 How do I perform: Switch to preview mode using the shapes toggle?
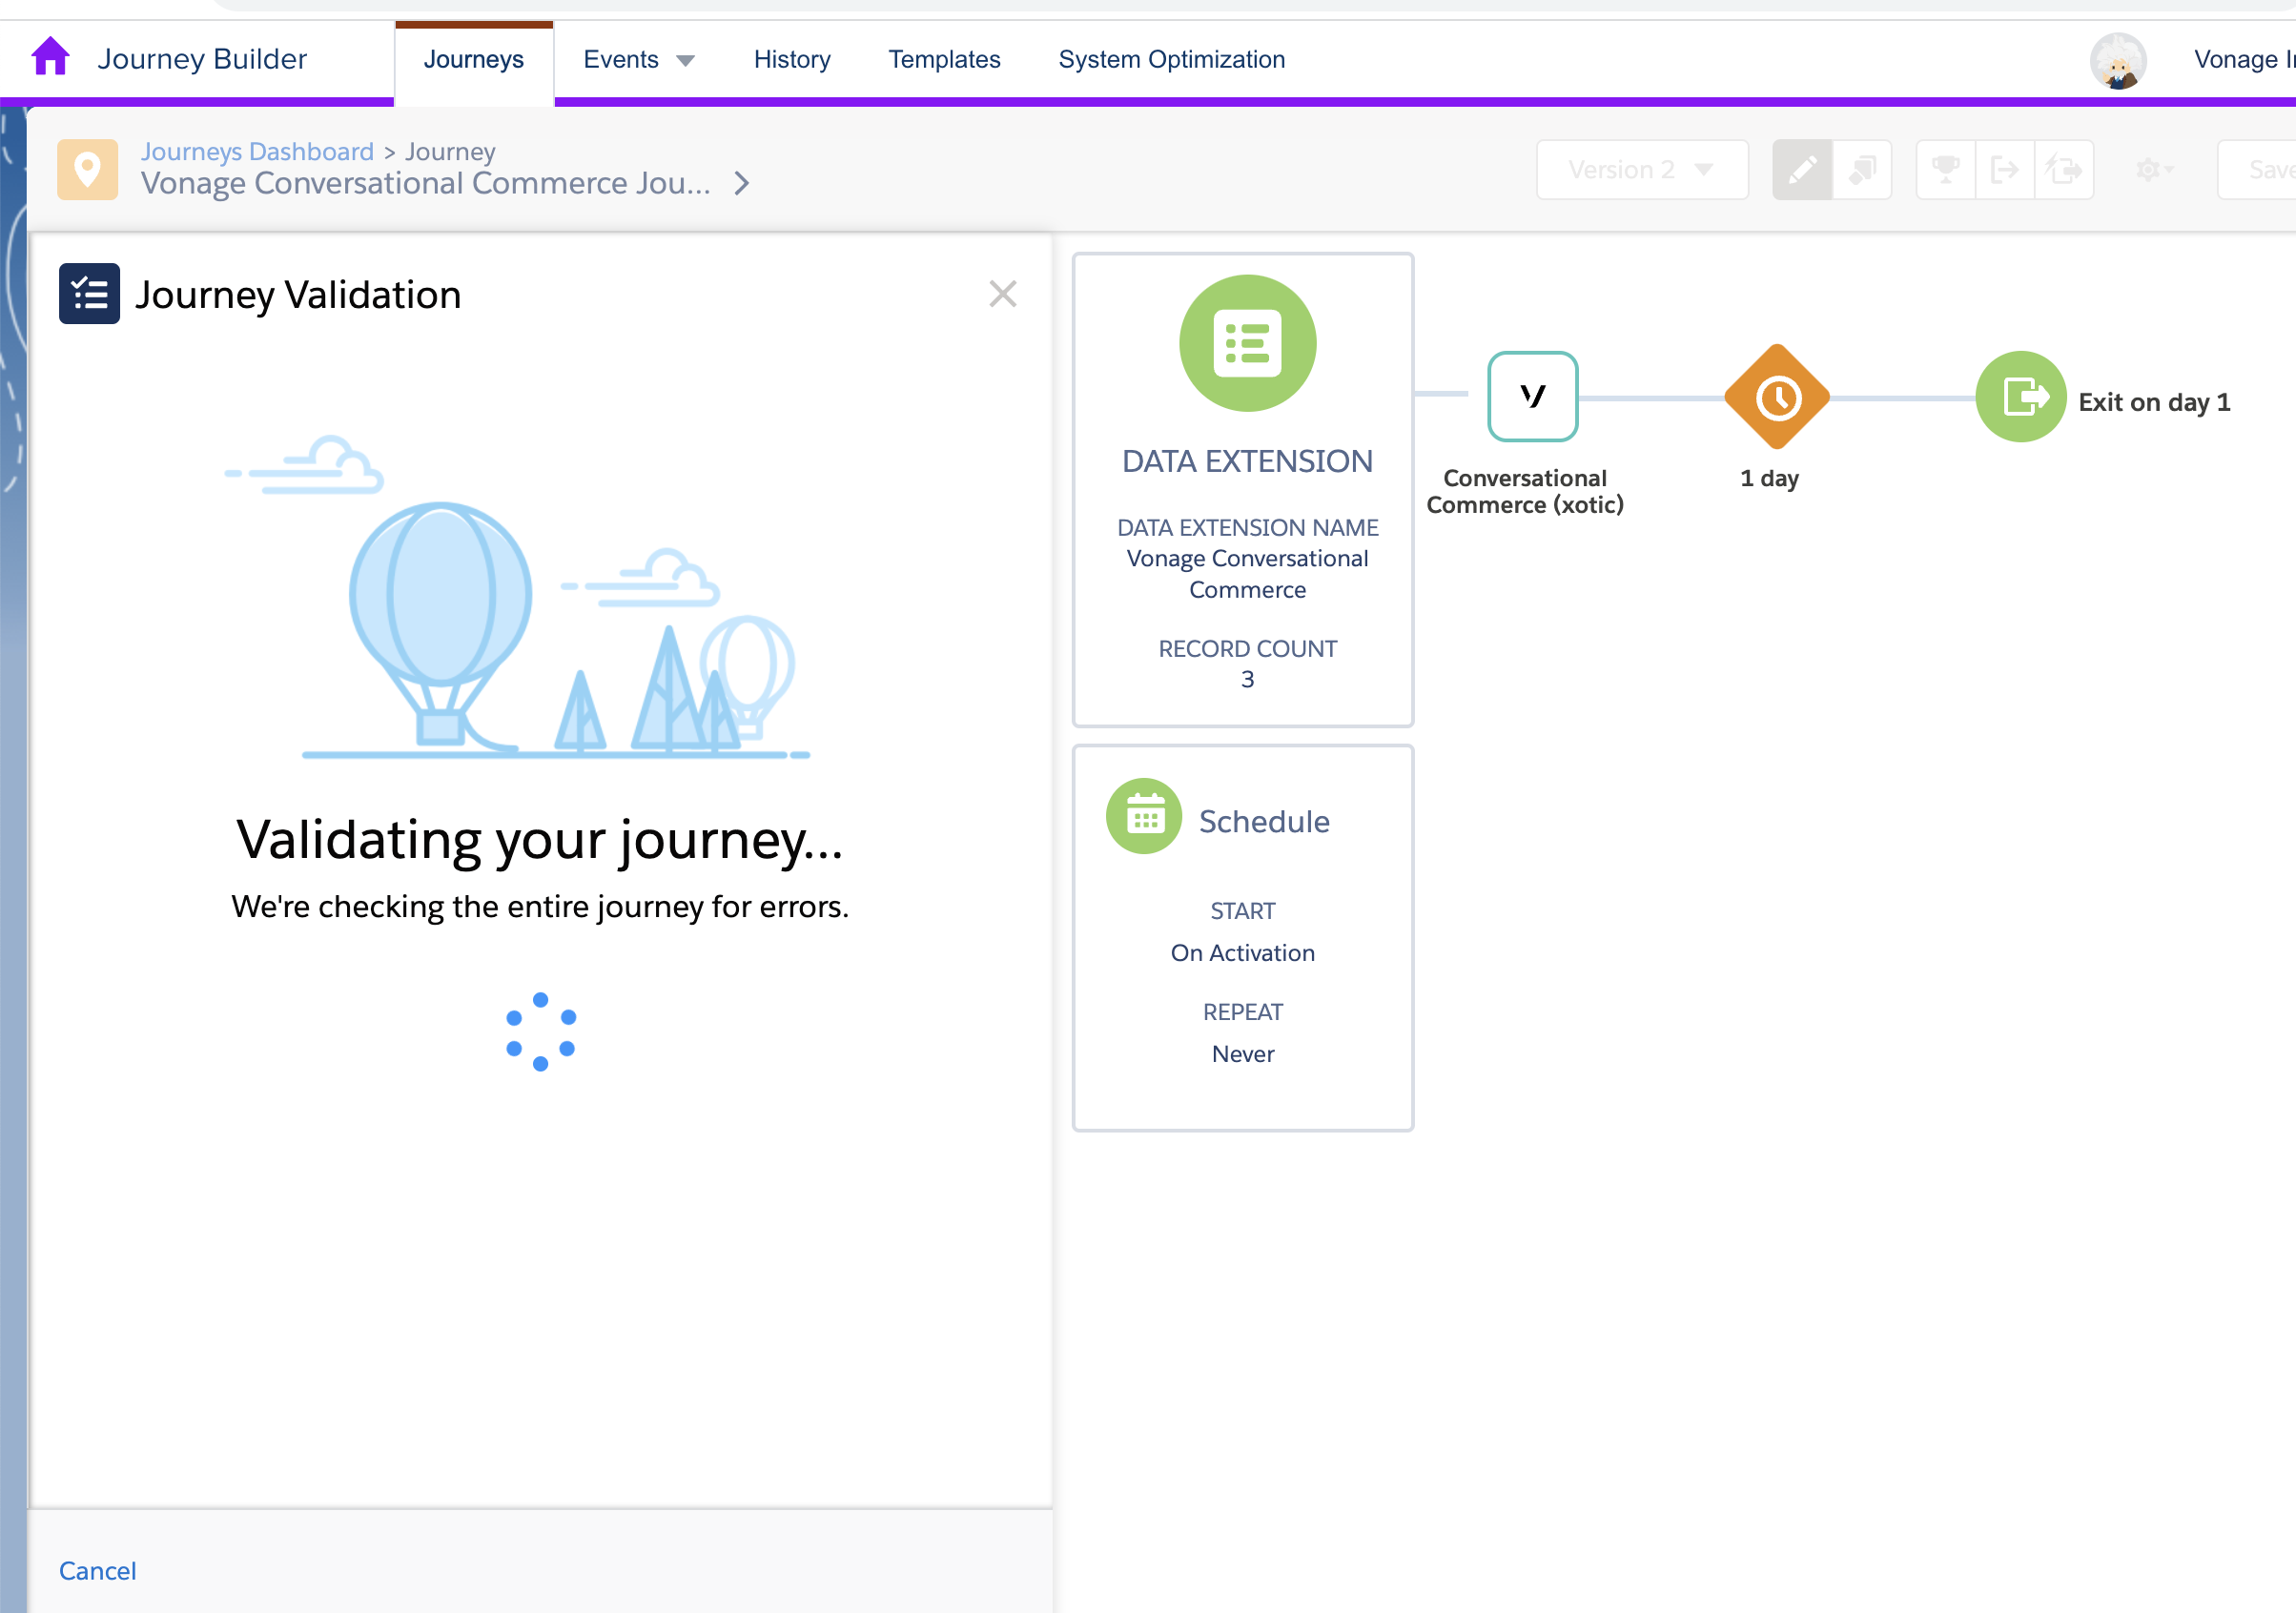[x=1860, y=169]
